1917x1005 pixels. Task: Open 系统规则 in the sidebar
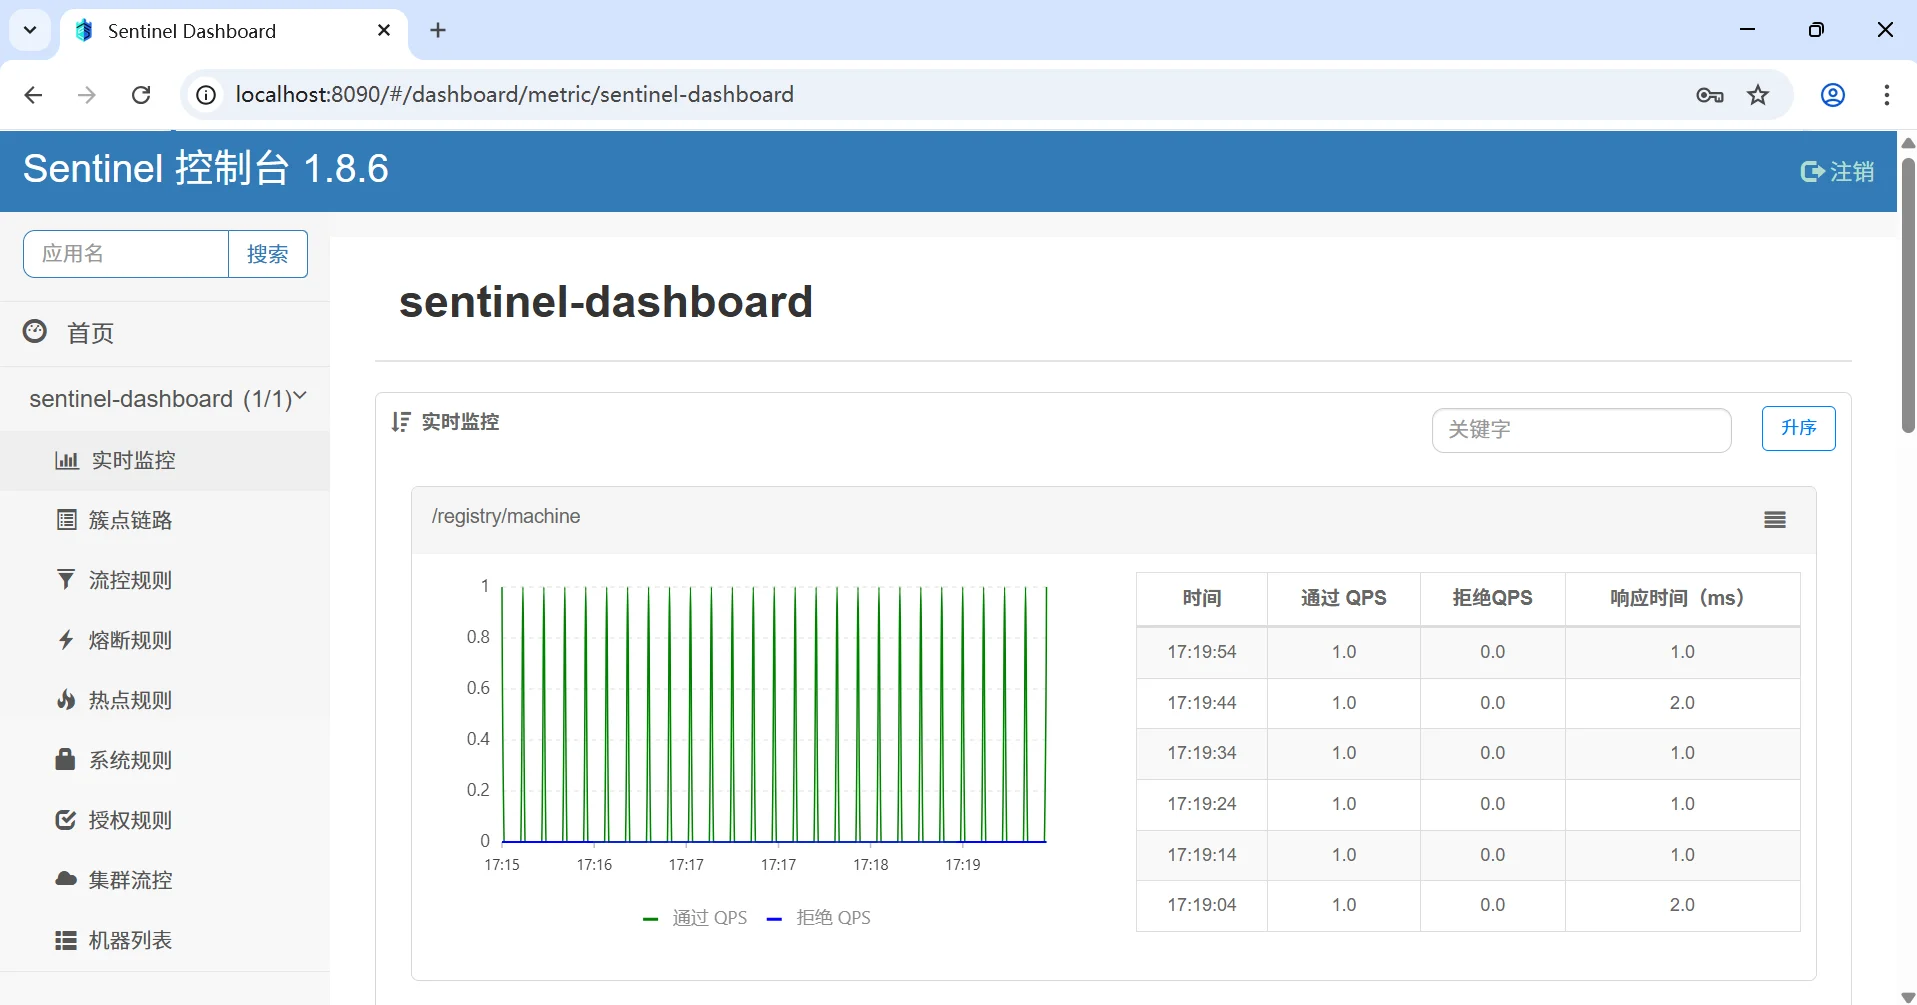click(x=165, y=760)
